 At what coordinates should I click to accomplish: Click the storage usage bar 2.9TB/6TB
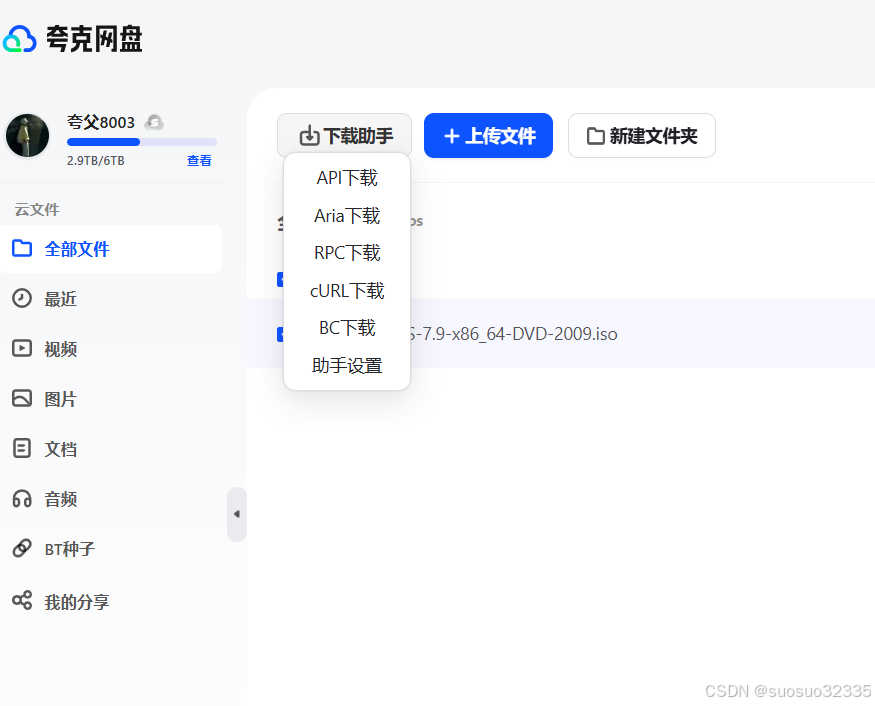142,142
